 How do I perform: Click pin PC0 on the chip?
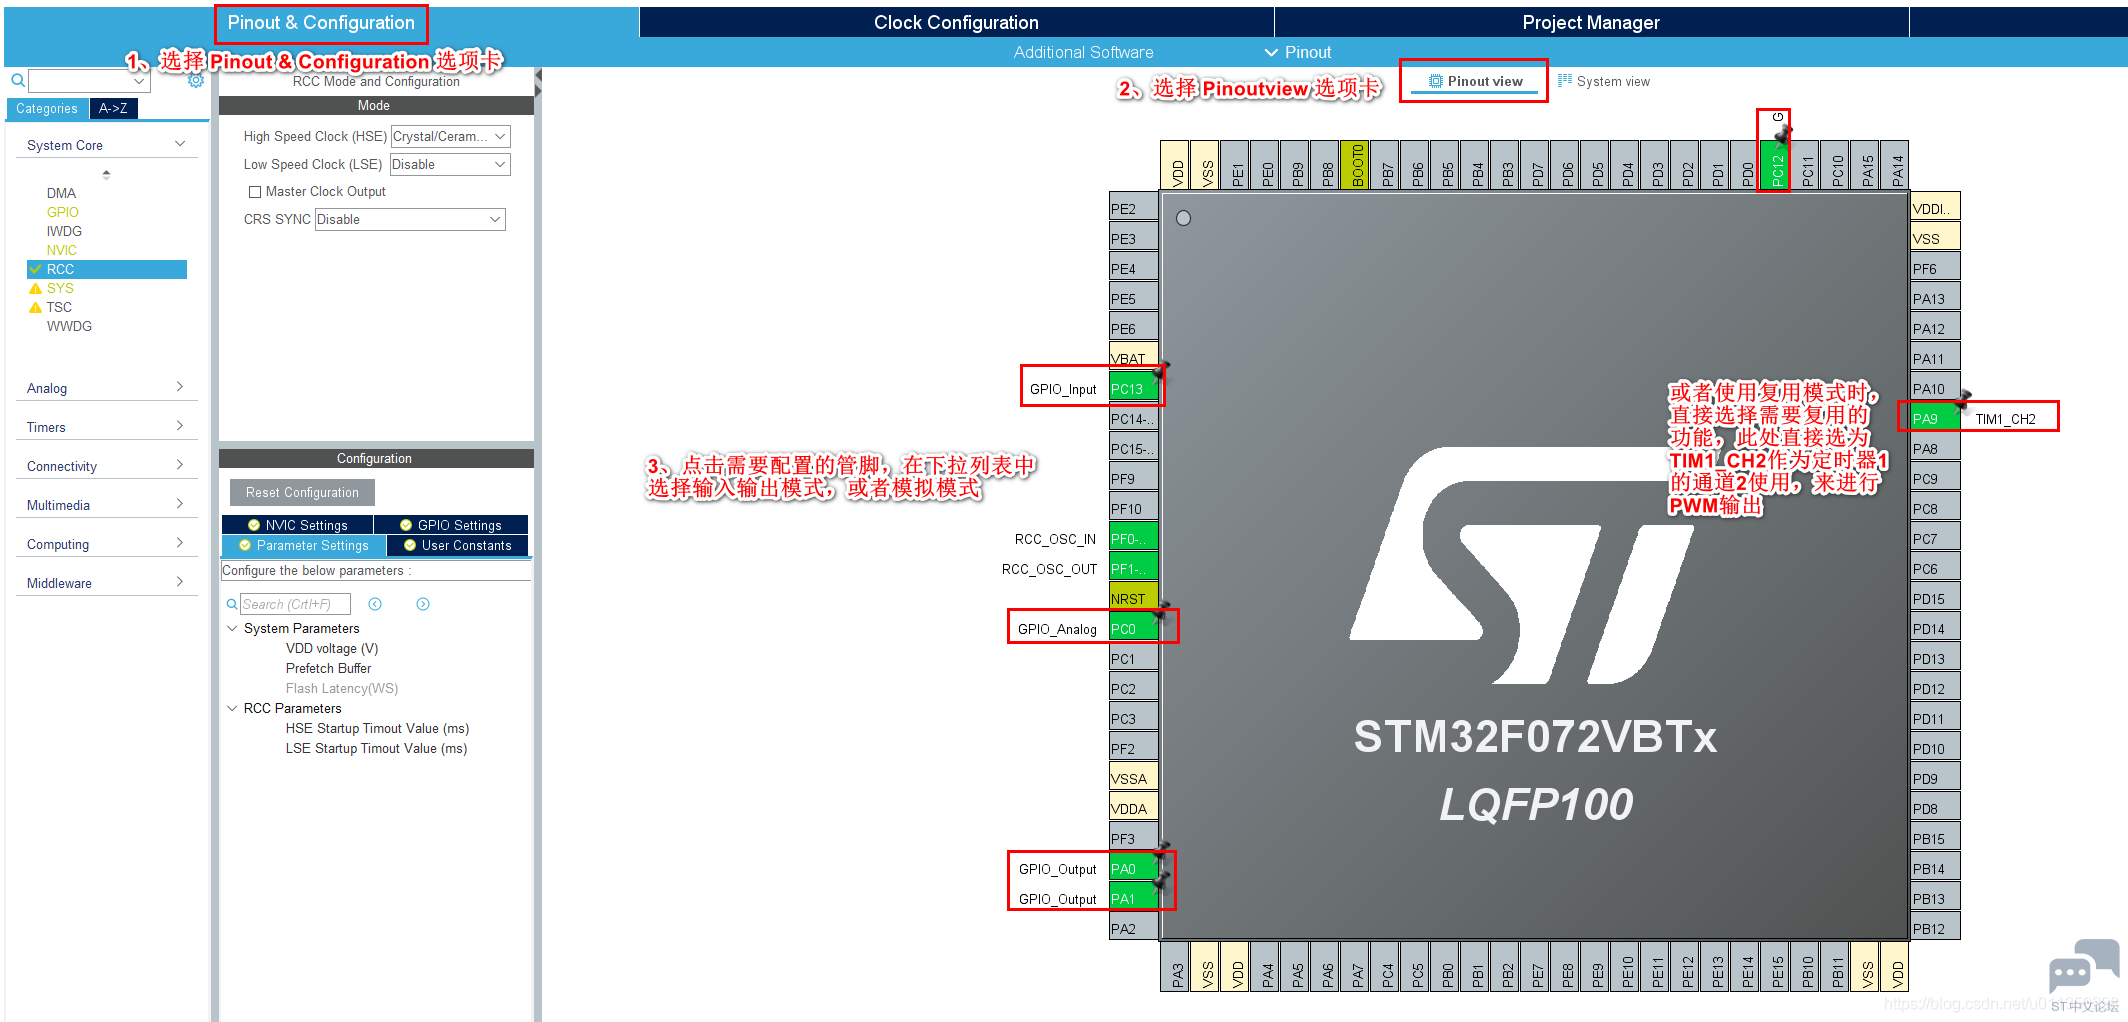click(x=1133, y=629)
